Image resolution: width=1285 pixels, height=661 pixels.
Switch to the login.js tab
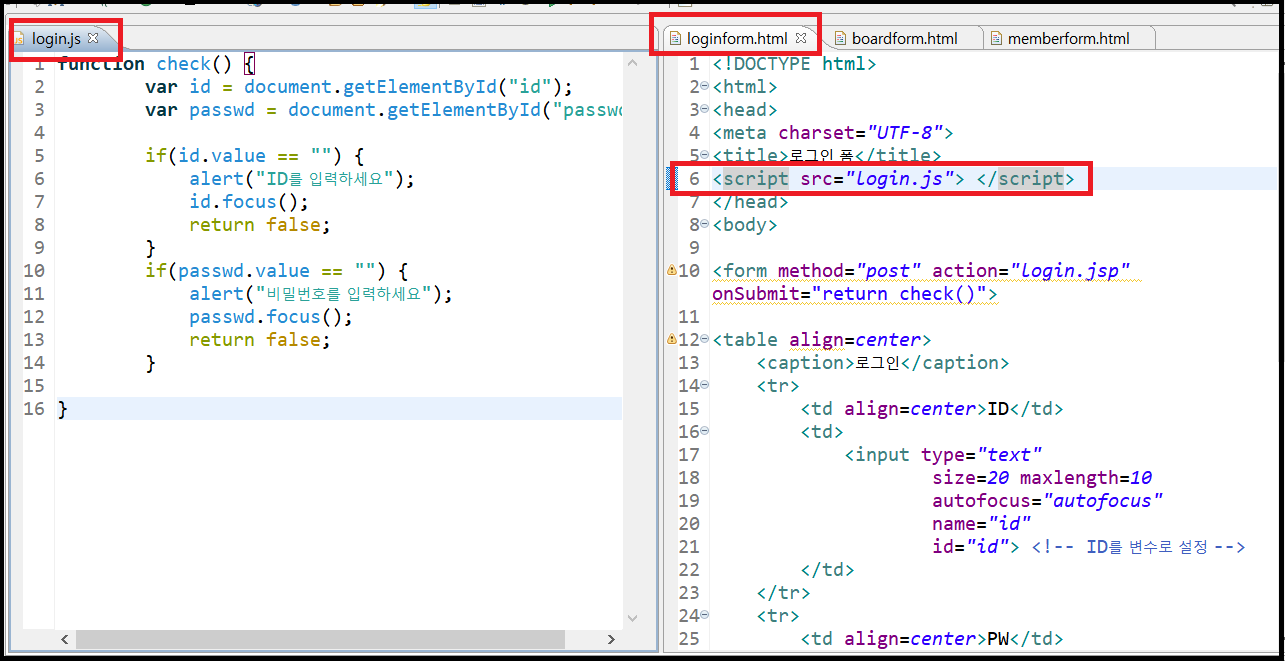[x=56, y=39]
